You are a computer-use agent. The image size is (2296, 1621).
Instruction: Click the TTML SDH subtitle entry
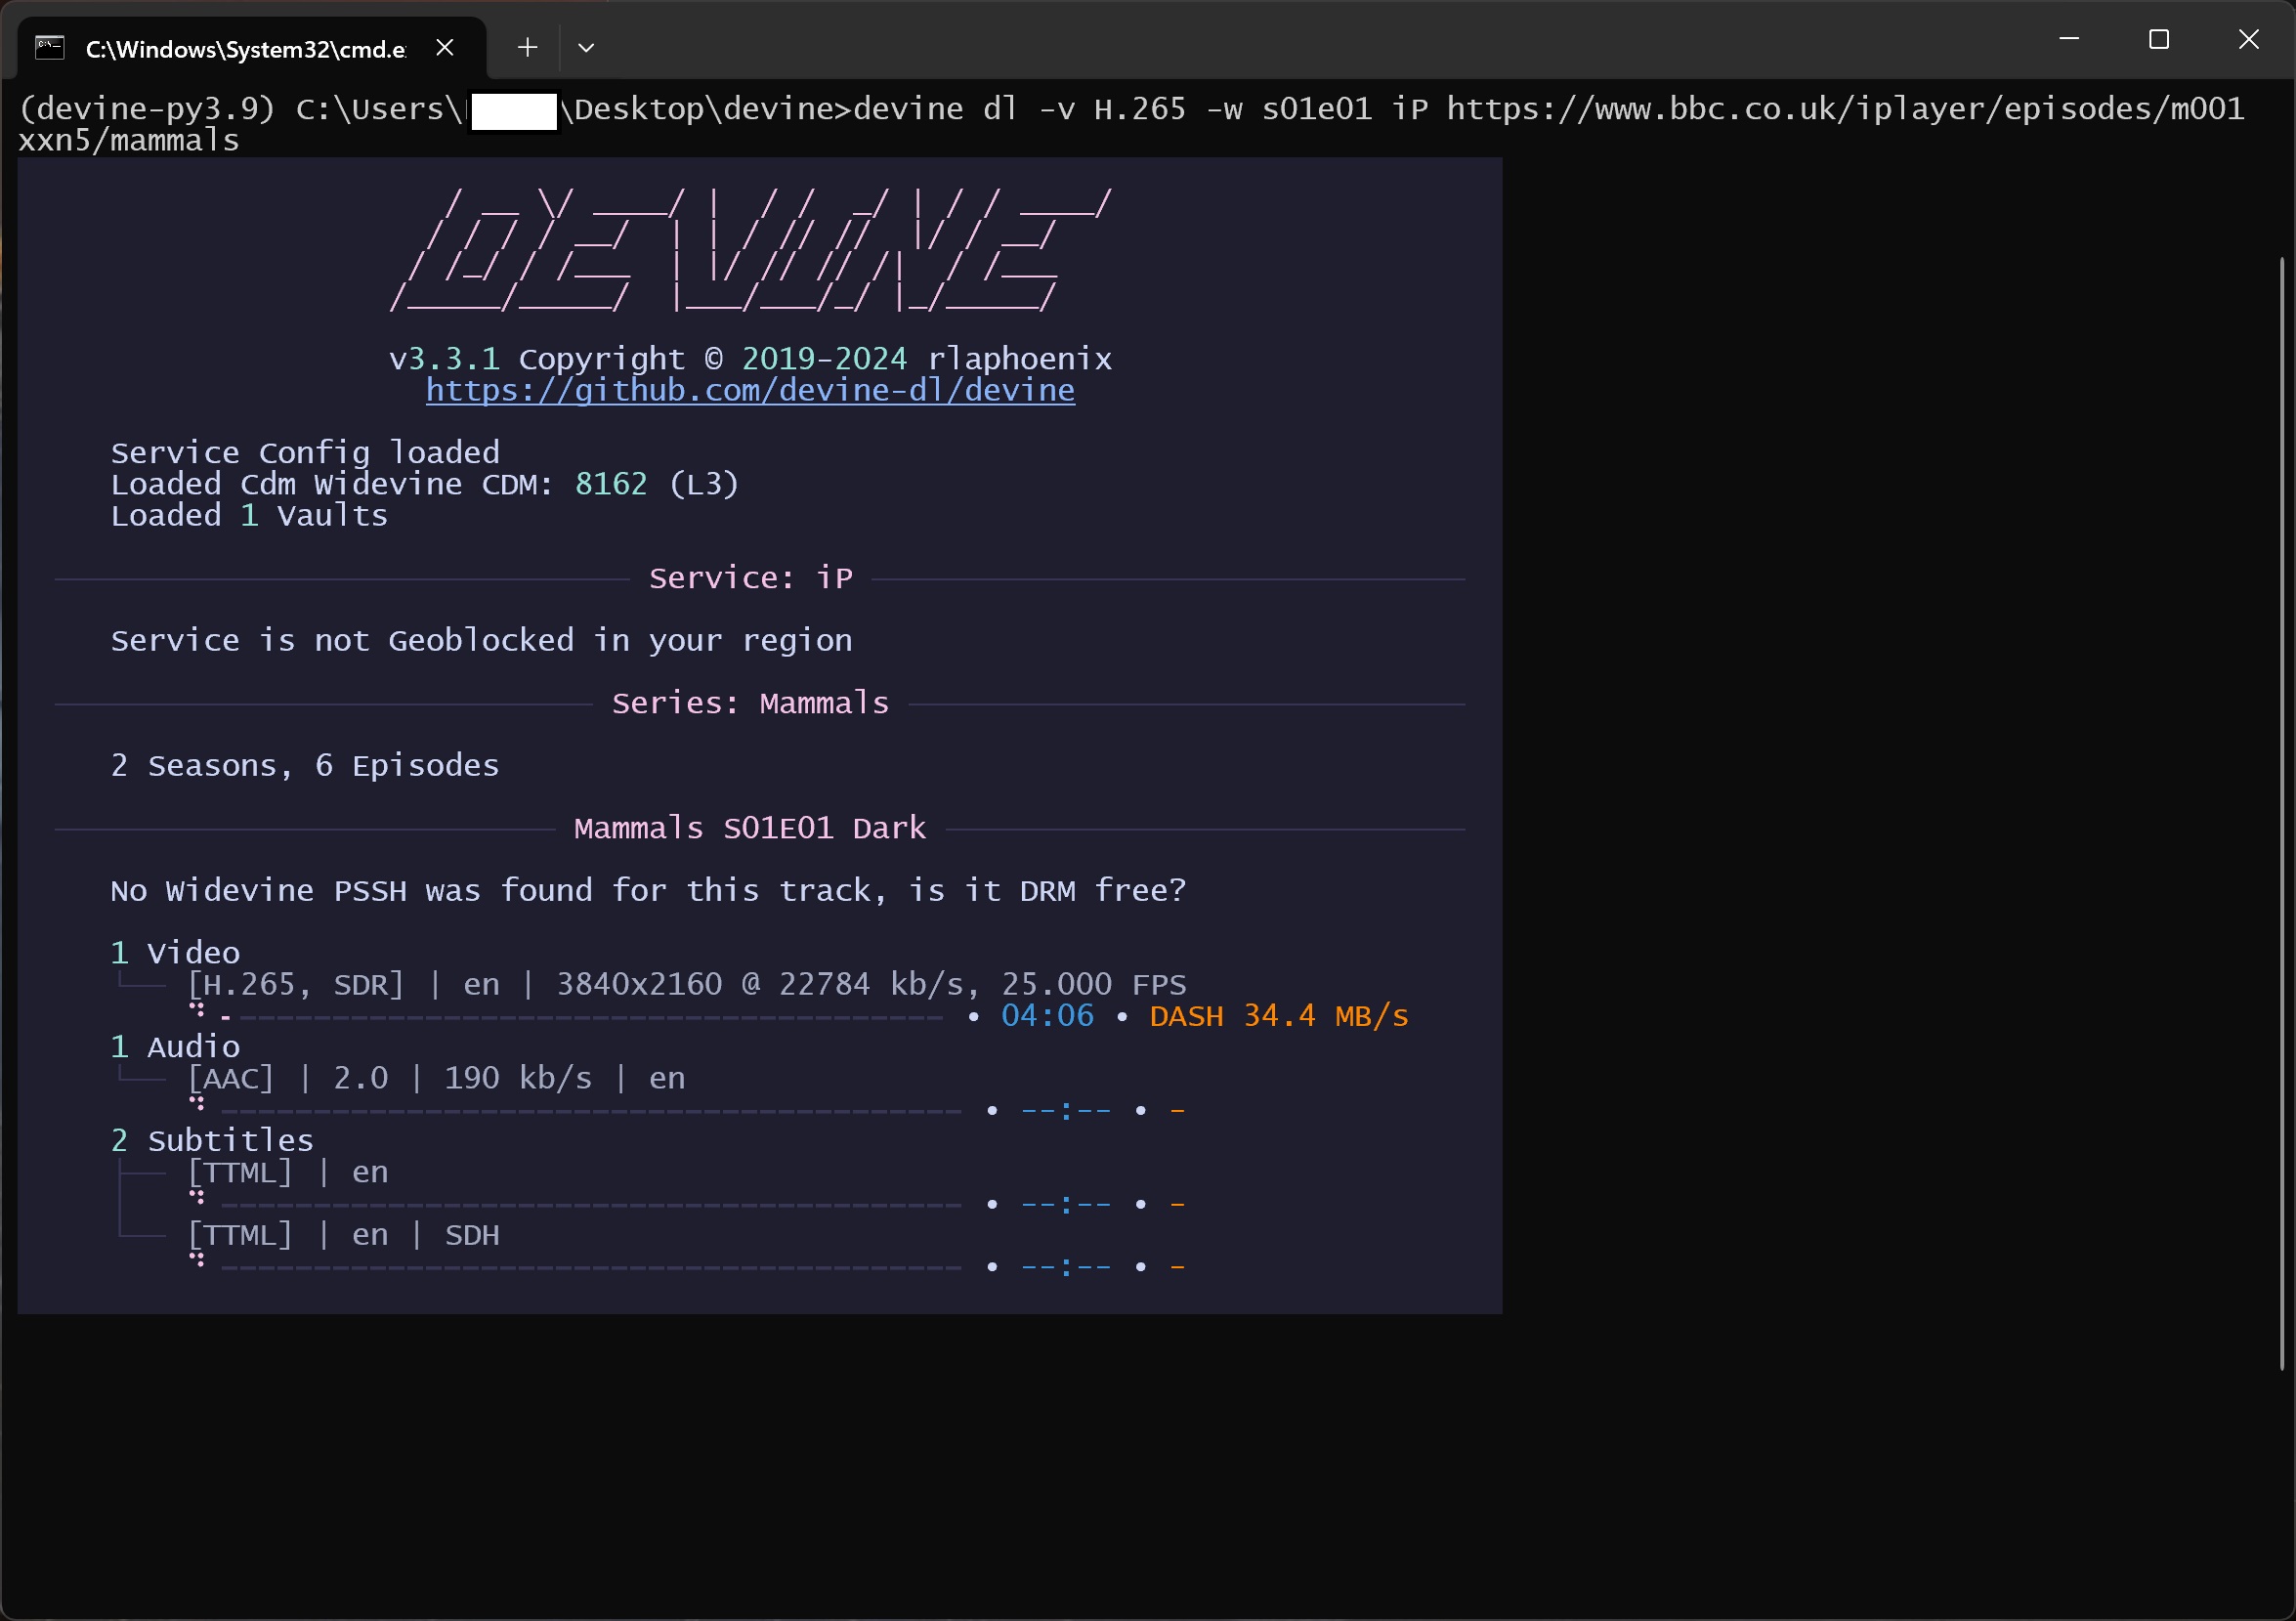[344, 1235]
